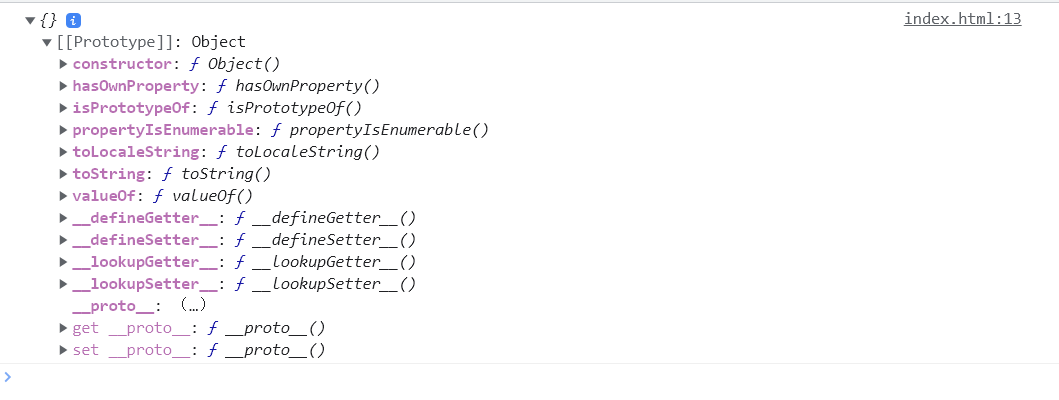Open the index.html:13 source link

[962, 20]
